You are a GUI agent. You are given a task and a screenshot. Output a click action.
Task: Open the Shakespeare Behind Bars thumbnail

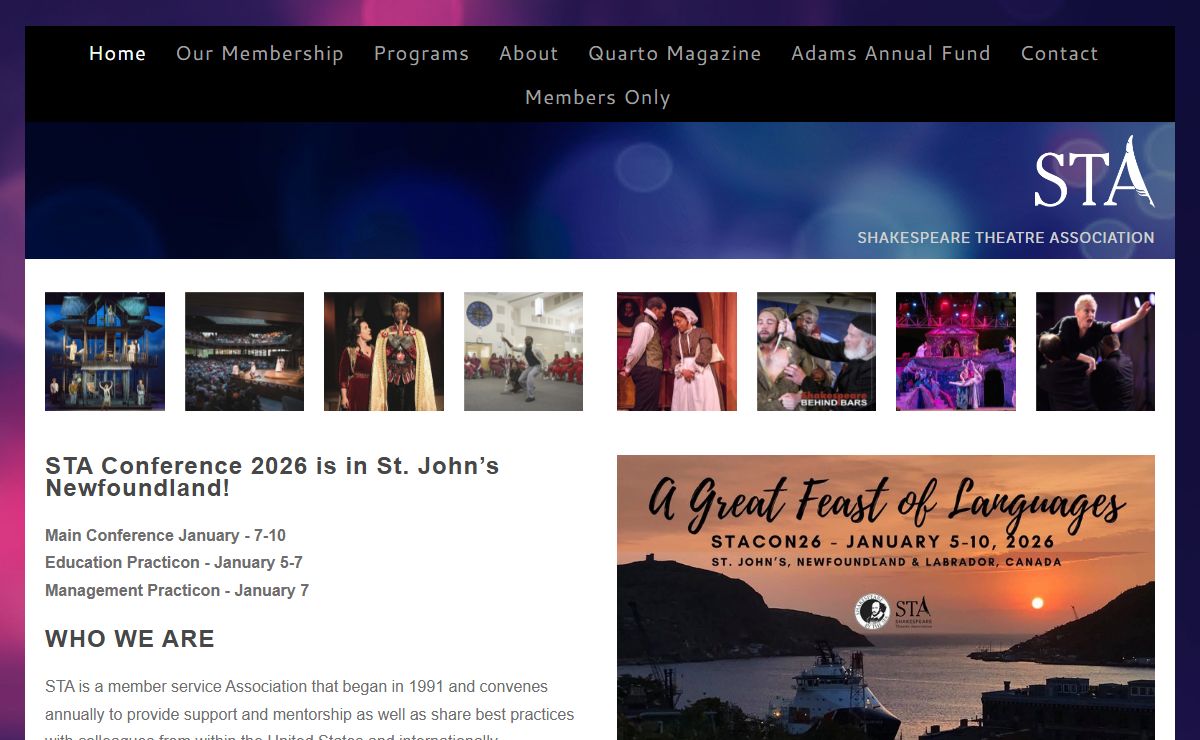(x=816, y=351)
